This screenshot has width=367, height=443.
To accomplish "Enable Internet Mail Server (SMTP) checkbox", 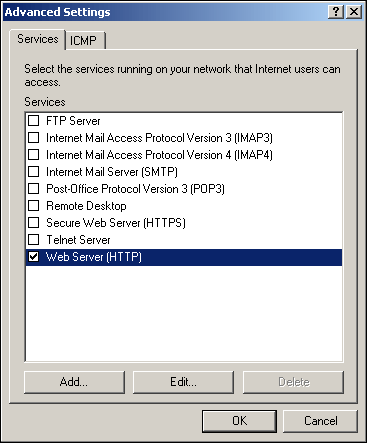I will 33,171.
